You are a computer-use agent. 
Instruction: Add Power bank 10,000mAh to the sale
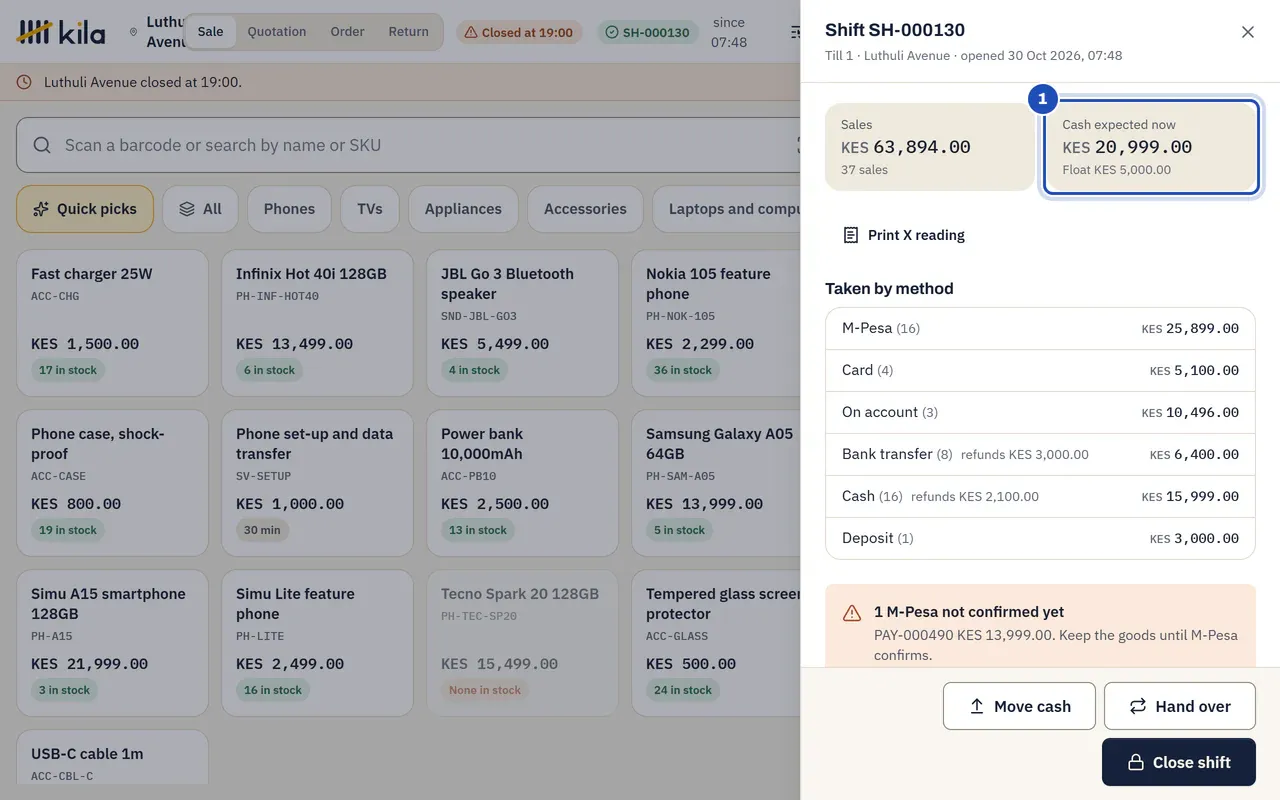click(523, 483)
